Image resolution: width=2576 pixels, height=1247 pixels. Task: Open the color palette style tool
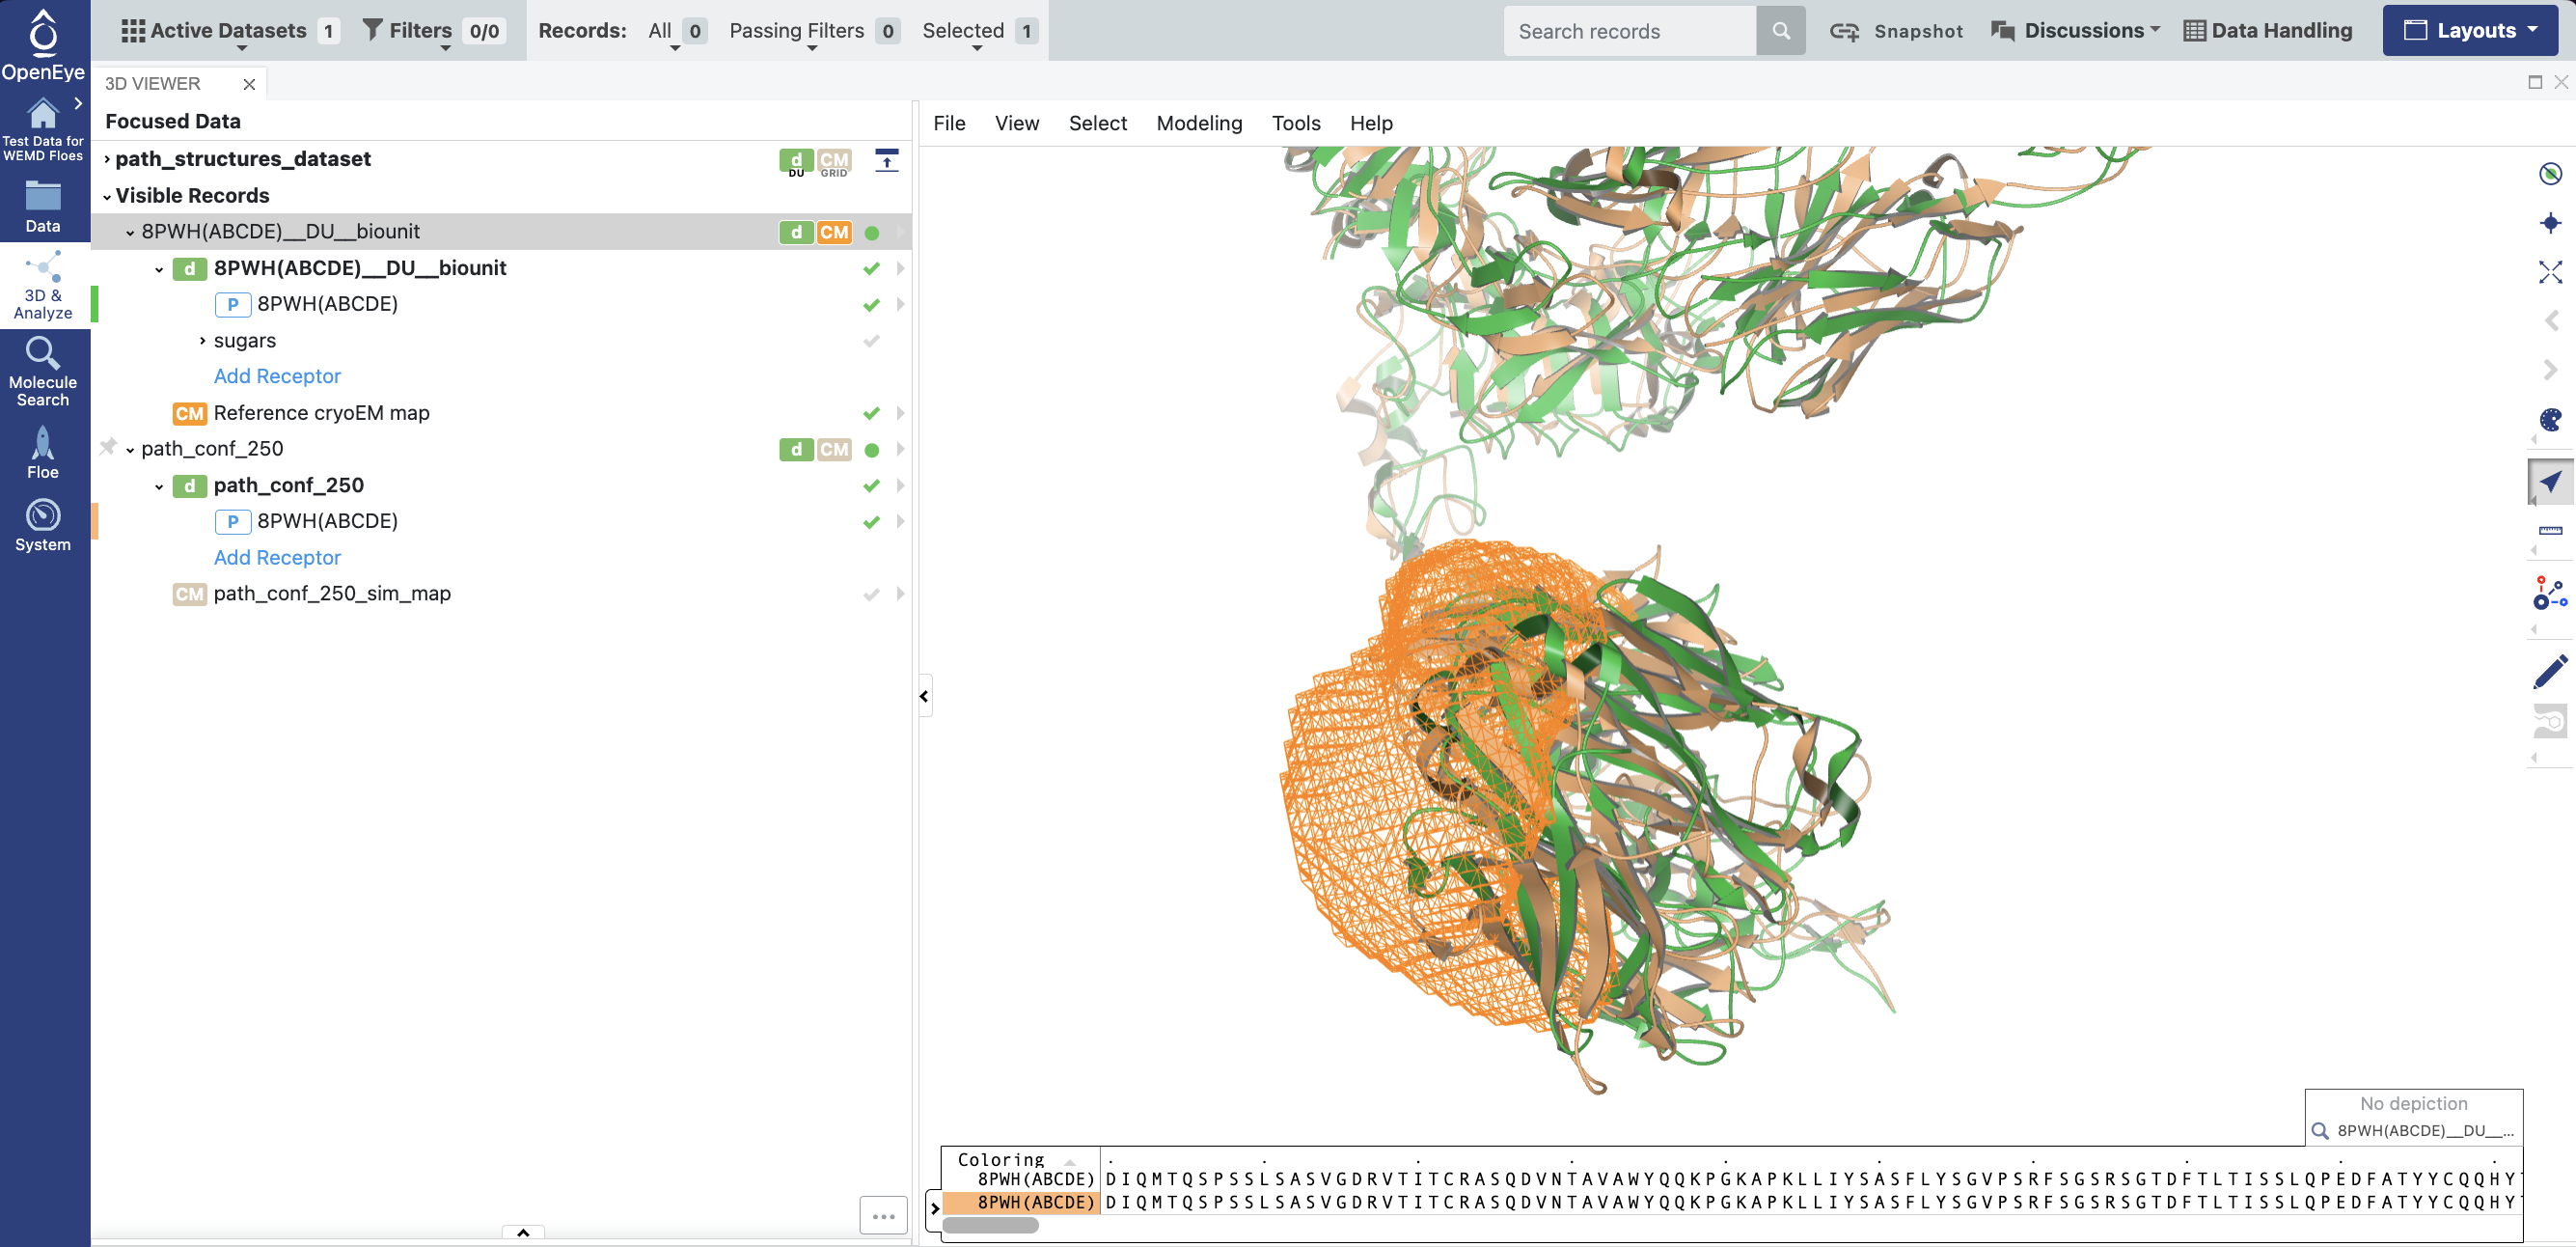click(2550, 420)
